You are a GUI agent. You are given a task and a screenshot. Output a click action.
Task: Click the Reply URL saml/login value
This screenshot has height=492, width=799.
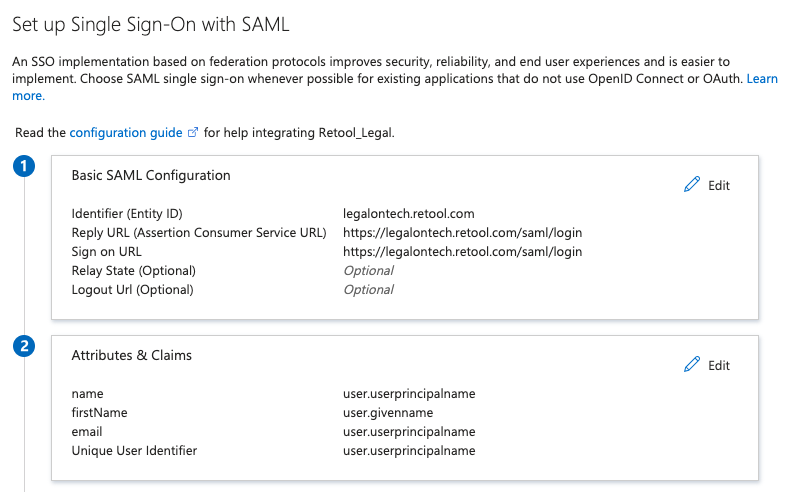462,232
